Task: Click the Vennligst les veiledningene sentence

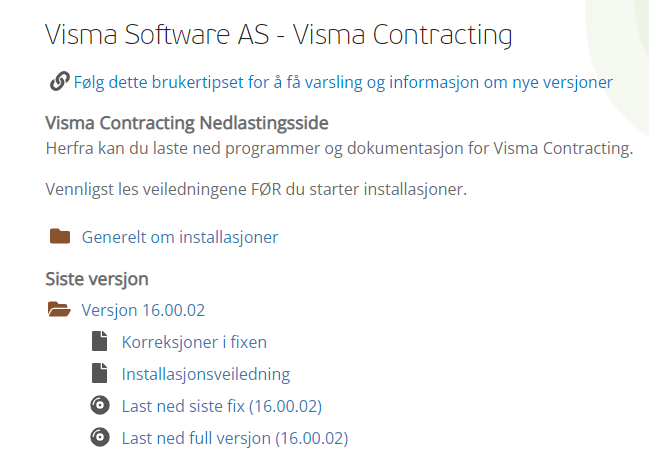Action: pyautogui.click(x=256, y=190)
